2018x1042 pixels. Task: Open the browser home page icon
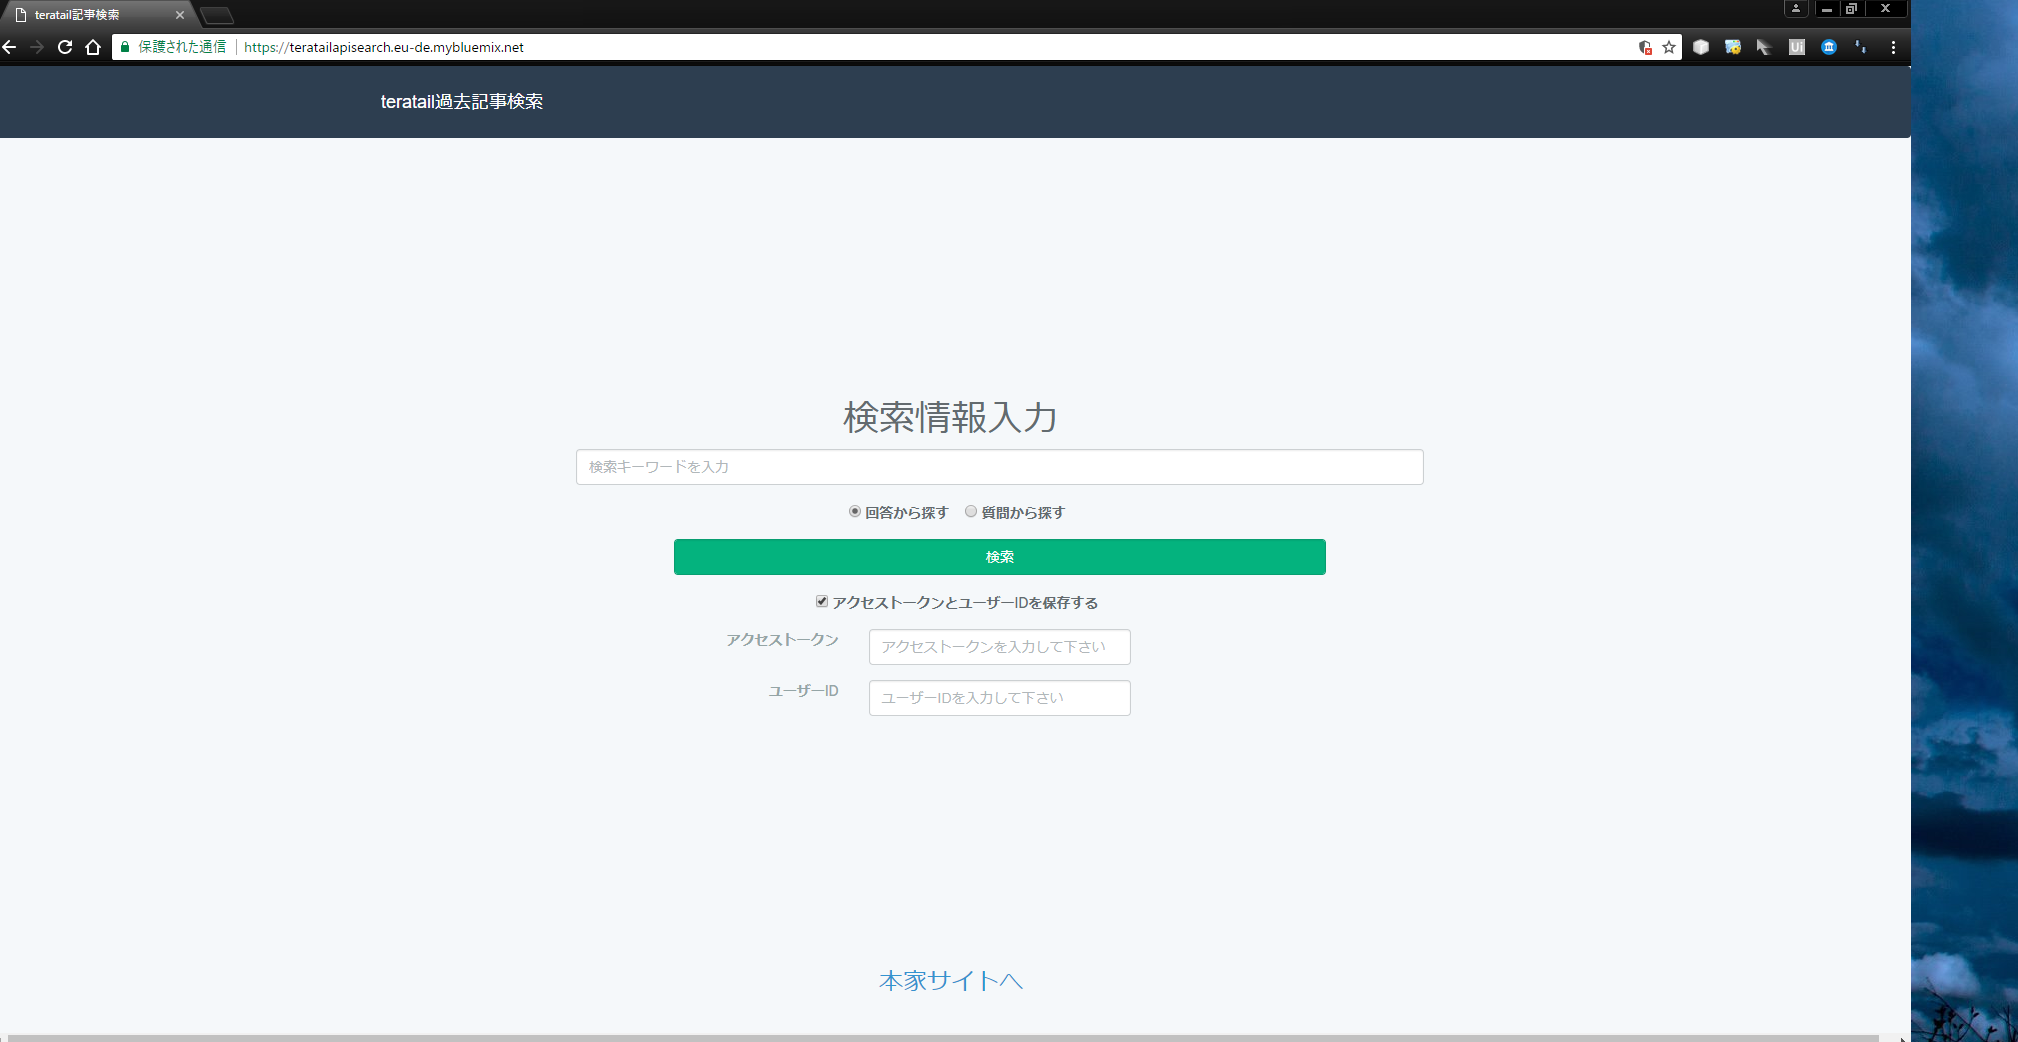93,47
